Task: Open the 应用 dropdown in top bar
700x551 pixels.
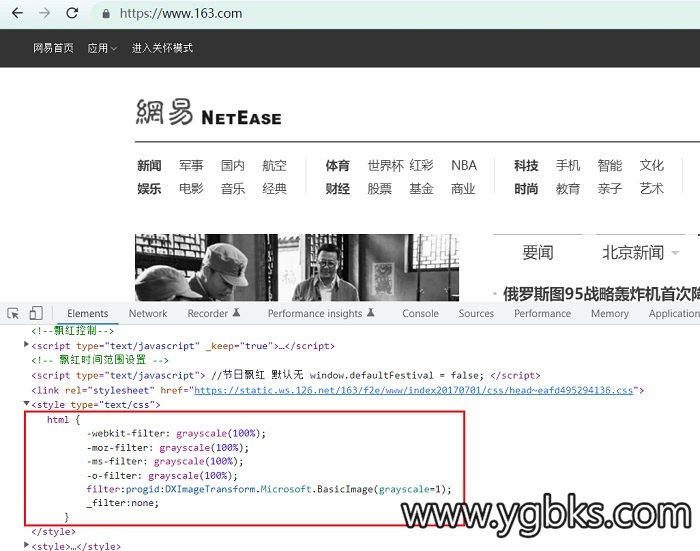Action: click(102, 48)
